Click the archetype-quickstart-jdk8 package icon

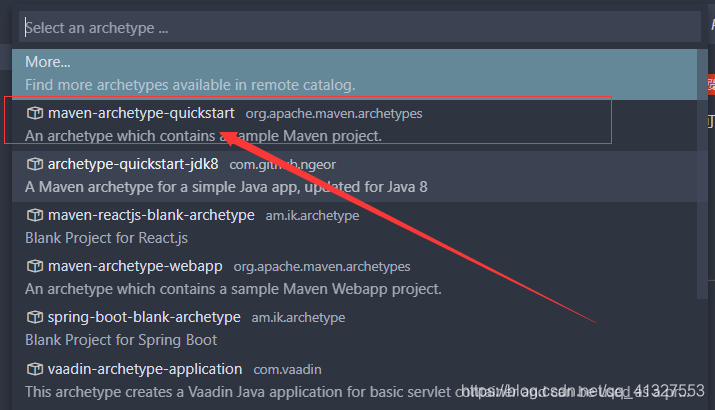click(35, 164)
